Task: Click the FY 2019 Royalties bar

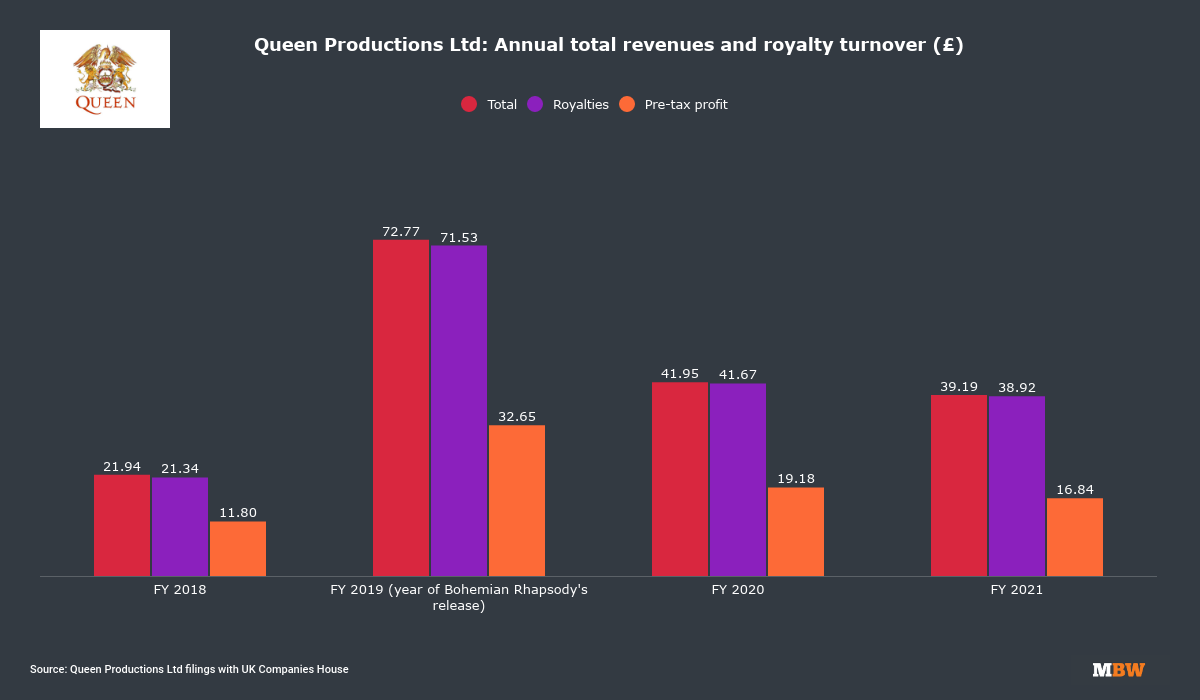Action: point(459,411)
